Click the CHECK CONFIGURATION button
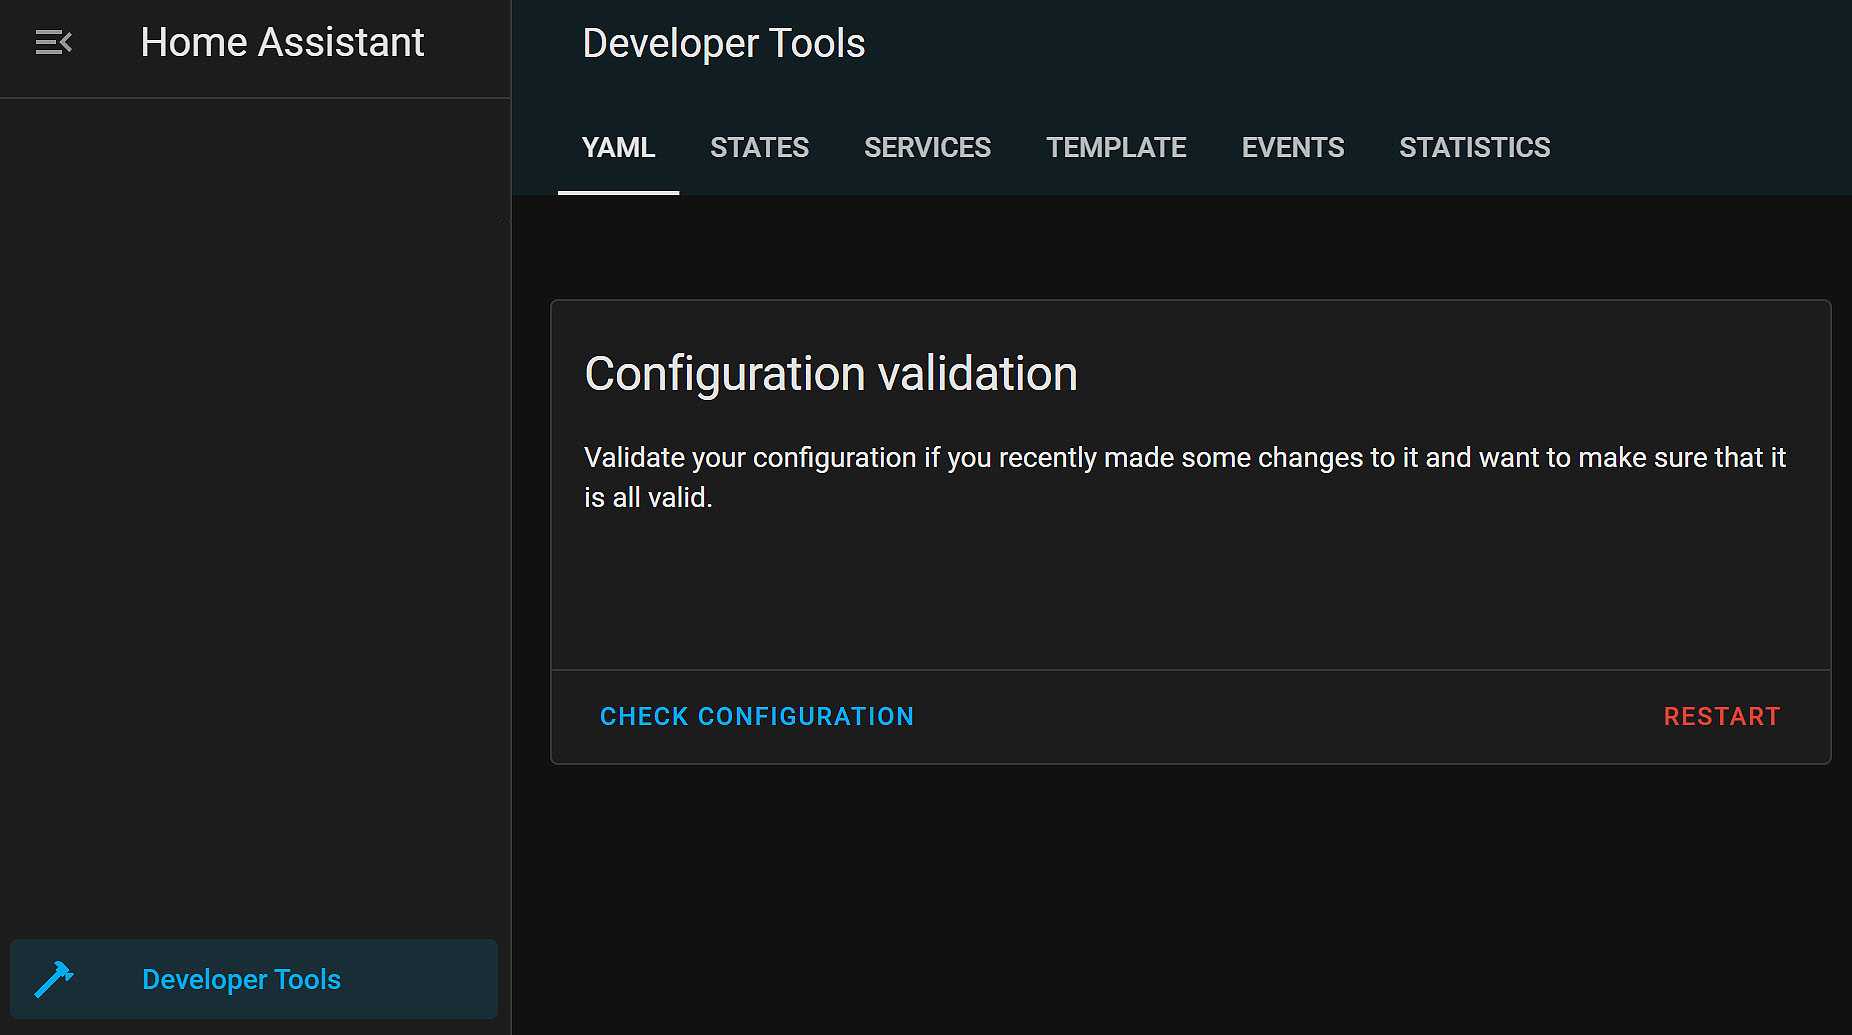 [756, 717]
